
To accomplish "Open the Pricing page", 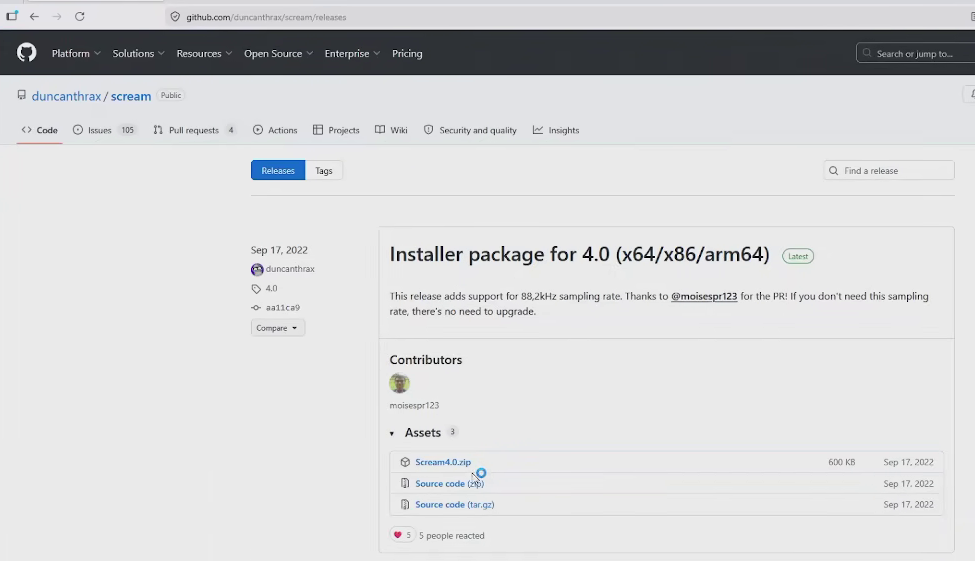I will coord(407,53).
